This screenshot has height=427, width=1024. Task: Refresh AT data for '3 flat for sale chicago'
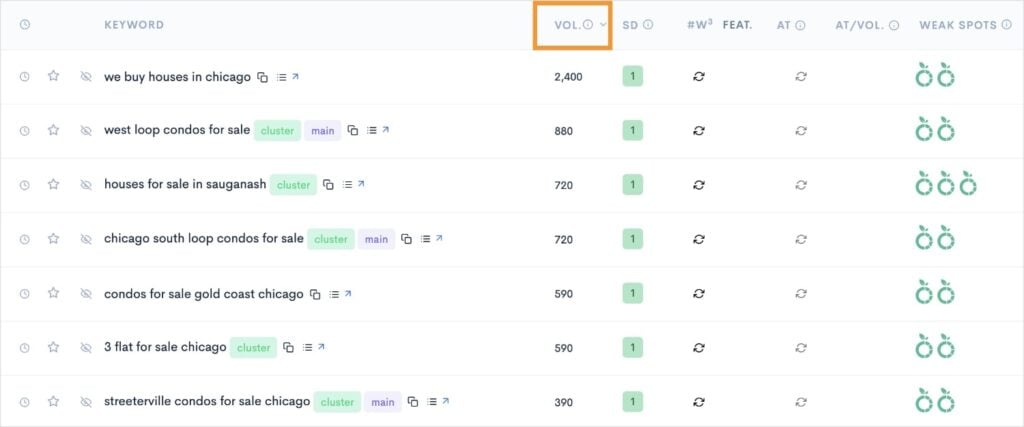801,347
